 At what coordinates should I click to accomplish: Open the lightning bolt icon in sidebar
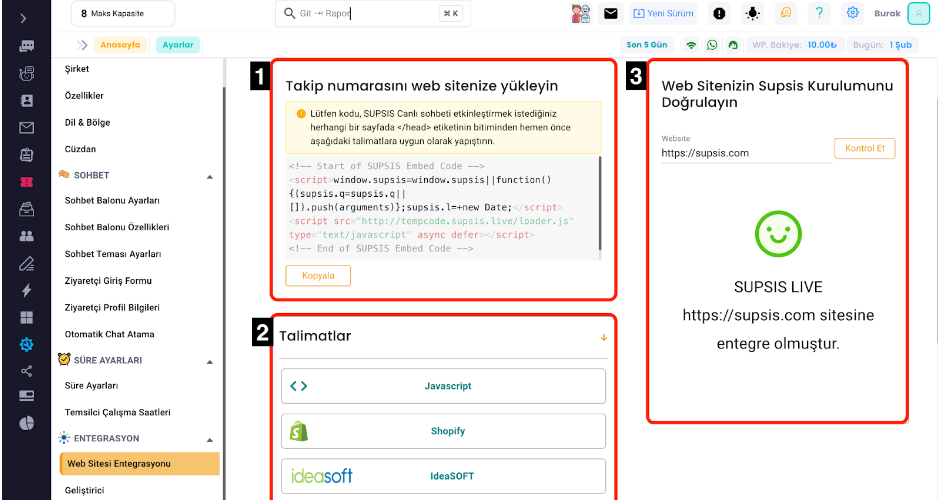pyautogui.click(x=26, y=290)
